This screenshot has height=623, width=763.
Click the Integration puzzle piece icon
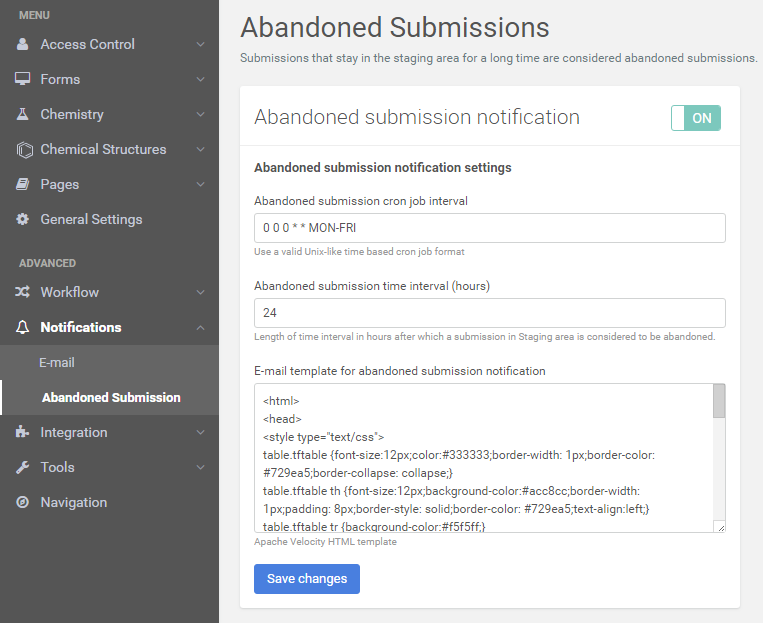click(x=22, y=432)
